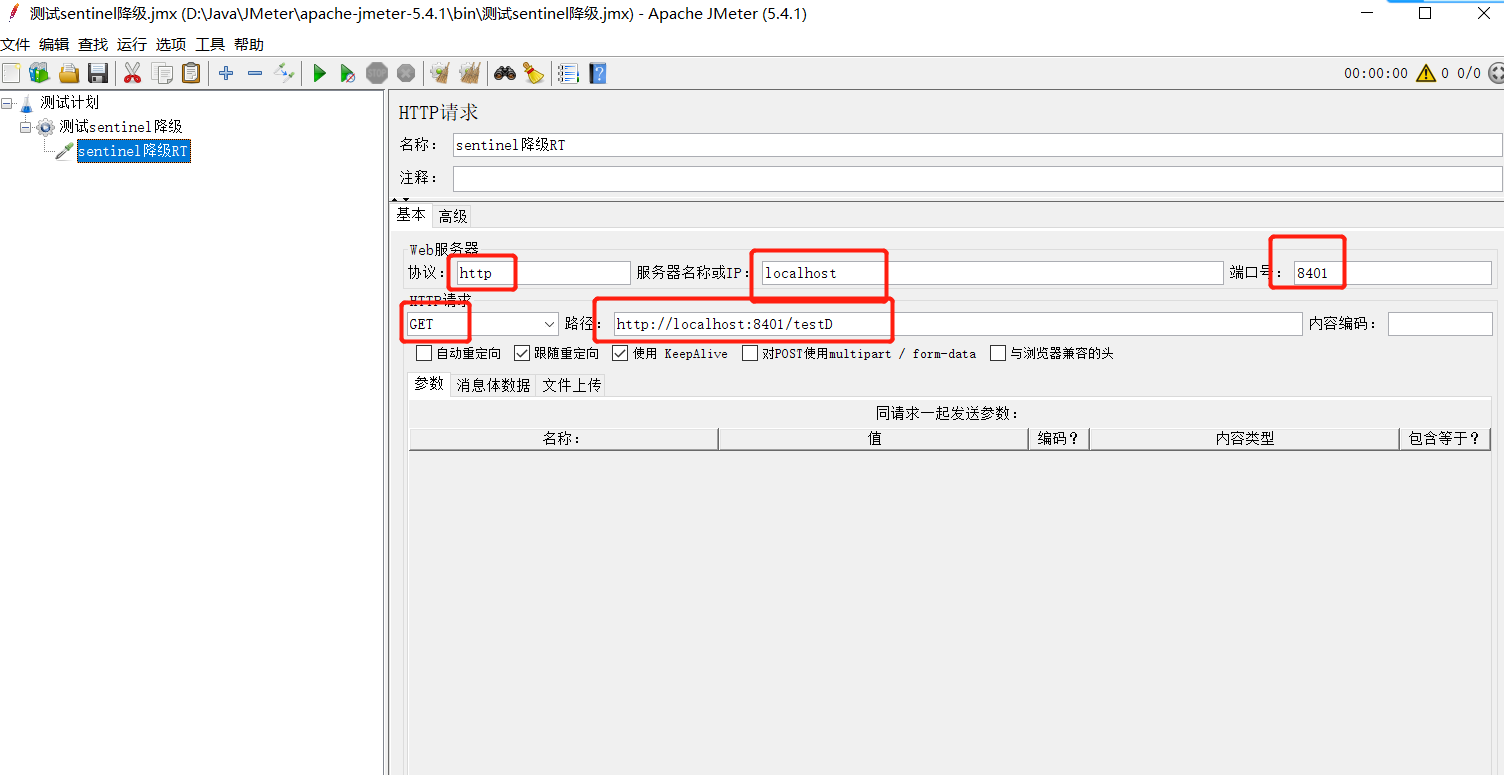Open the 帮助 menu

249,44
